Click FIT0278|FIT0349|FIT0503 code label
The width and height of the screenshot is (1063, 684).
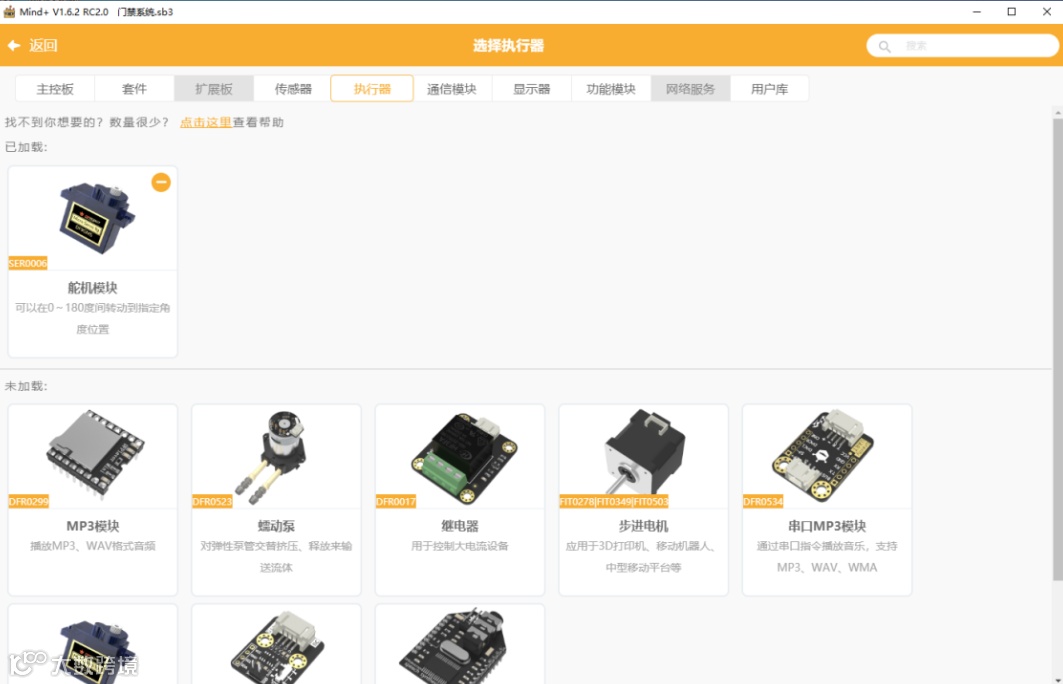pos(614,502)
